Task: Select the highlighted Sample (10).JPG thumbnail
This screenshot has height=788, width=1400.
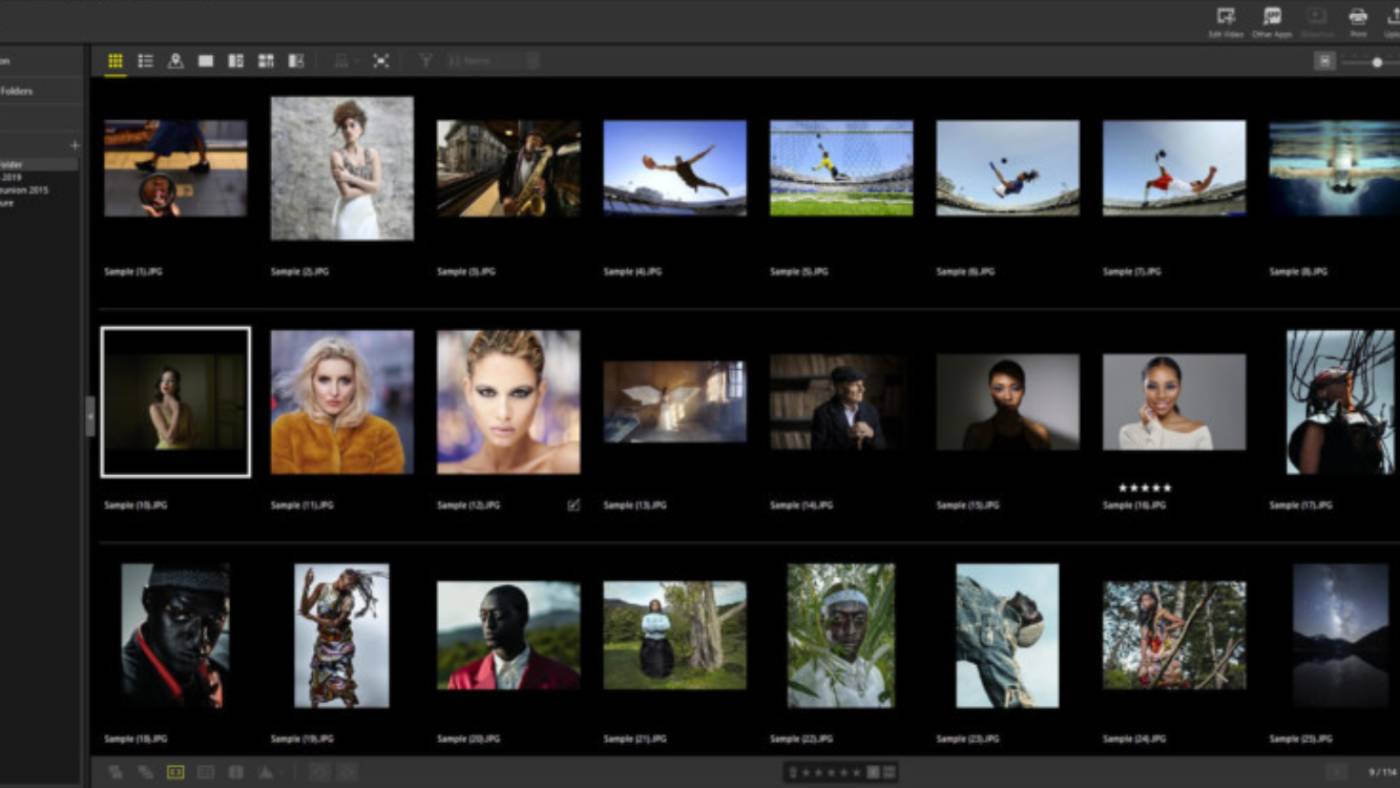Action: pos(175,402)
